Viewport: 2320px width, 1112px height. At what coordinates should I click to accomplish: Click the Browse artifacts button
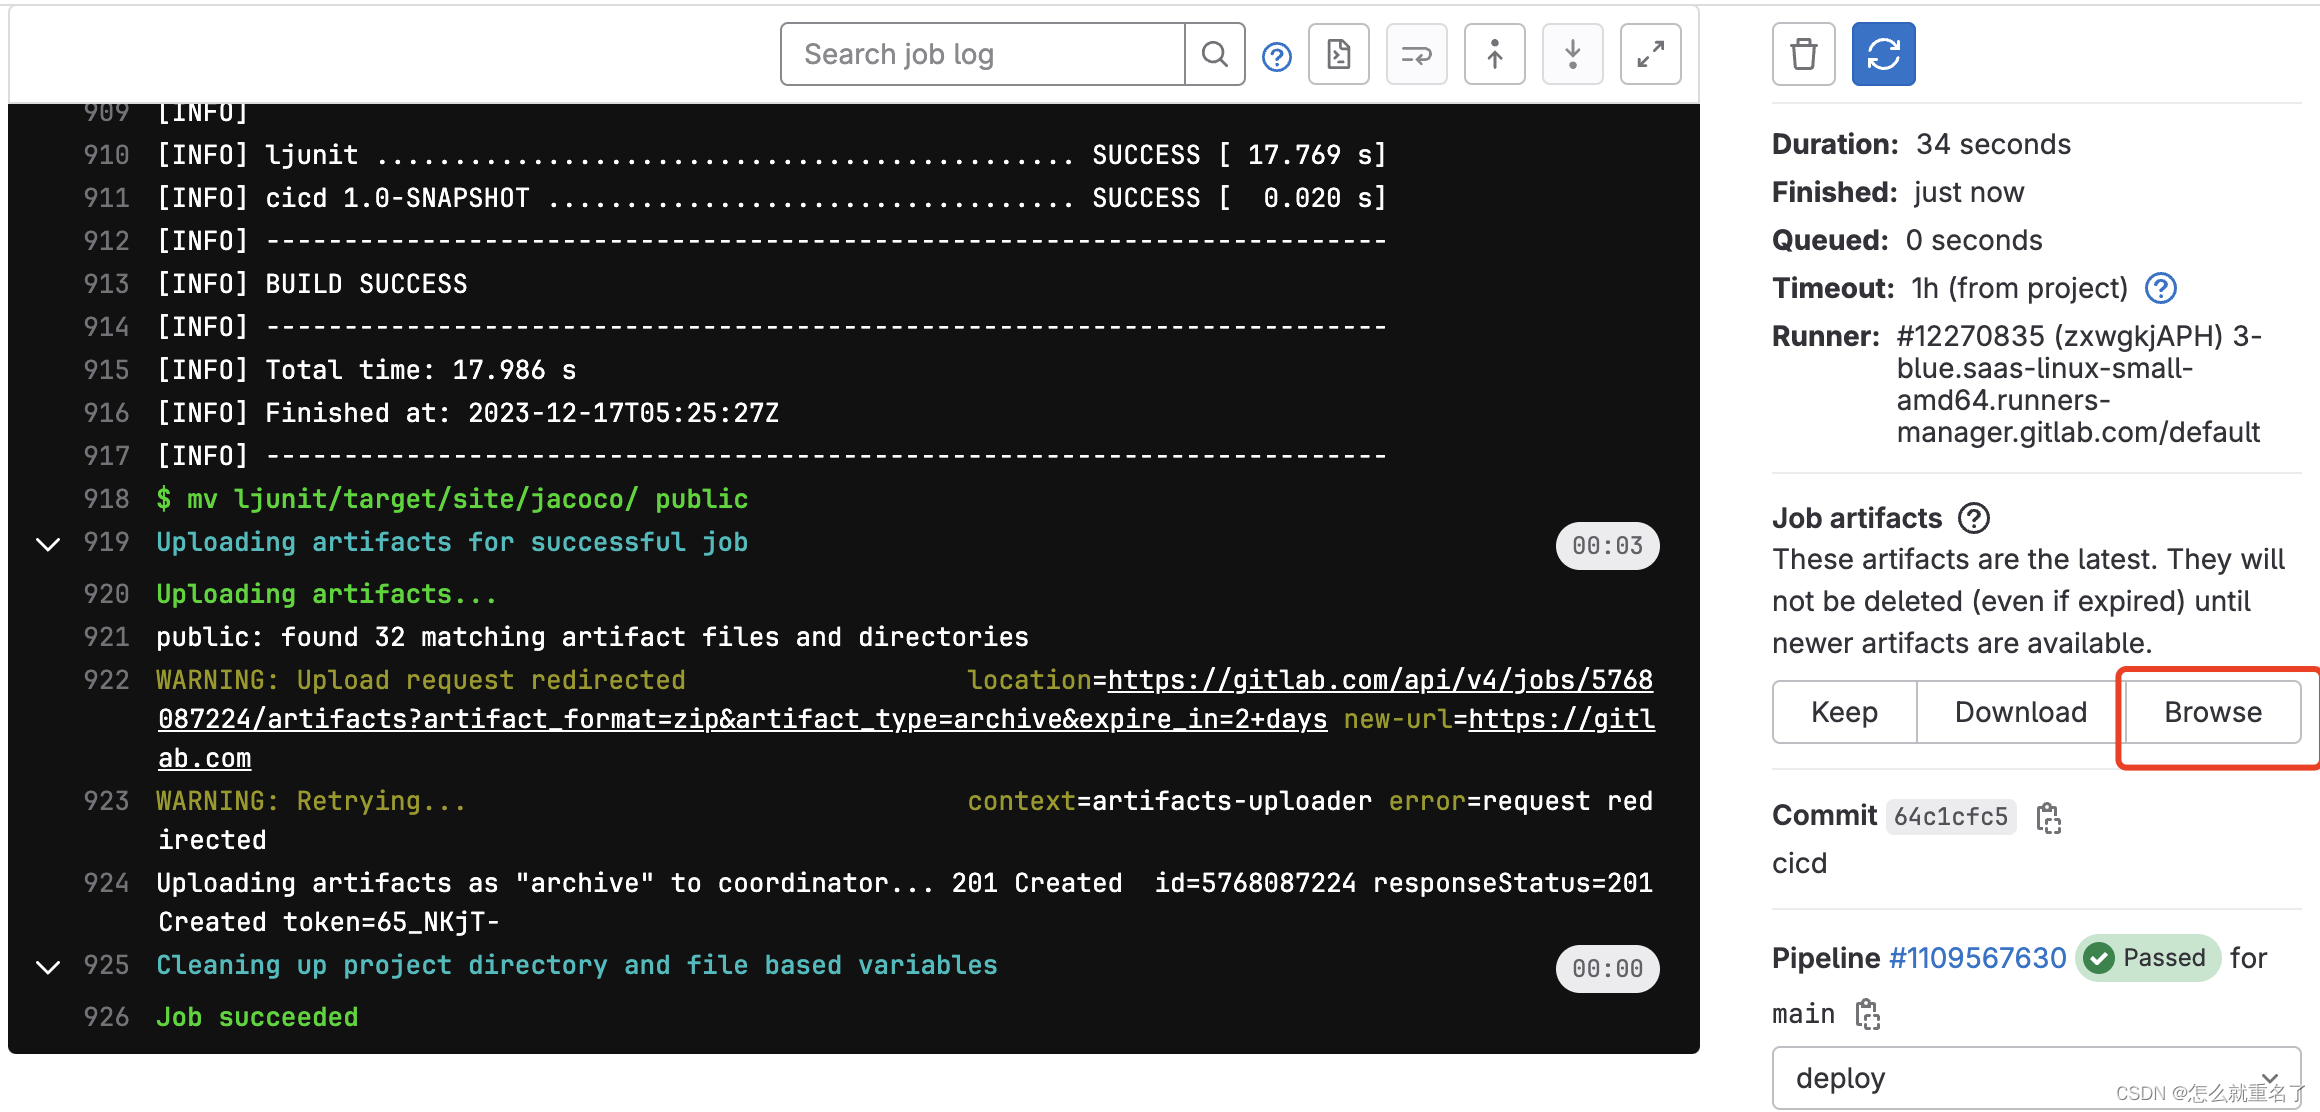(x=2209, y=711)
